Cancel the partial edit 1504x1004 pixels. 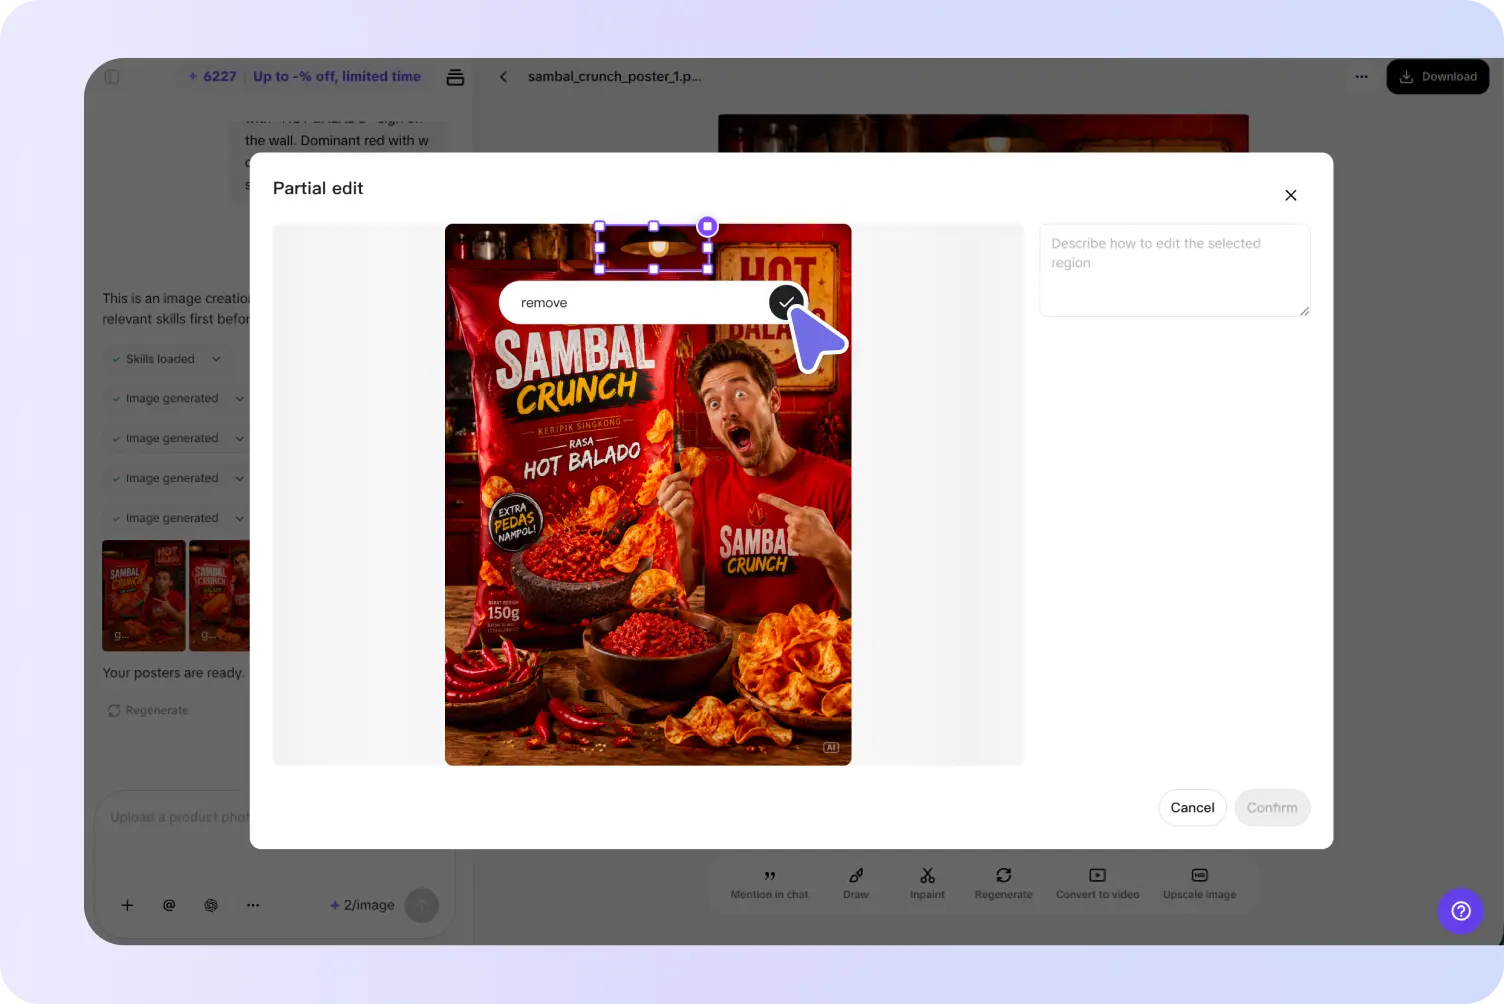pyautogui.click(x=1192, y=807)
